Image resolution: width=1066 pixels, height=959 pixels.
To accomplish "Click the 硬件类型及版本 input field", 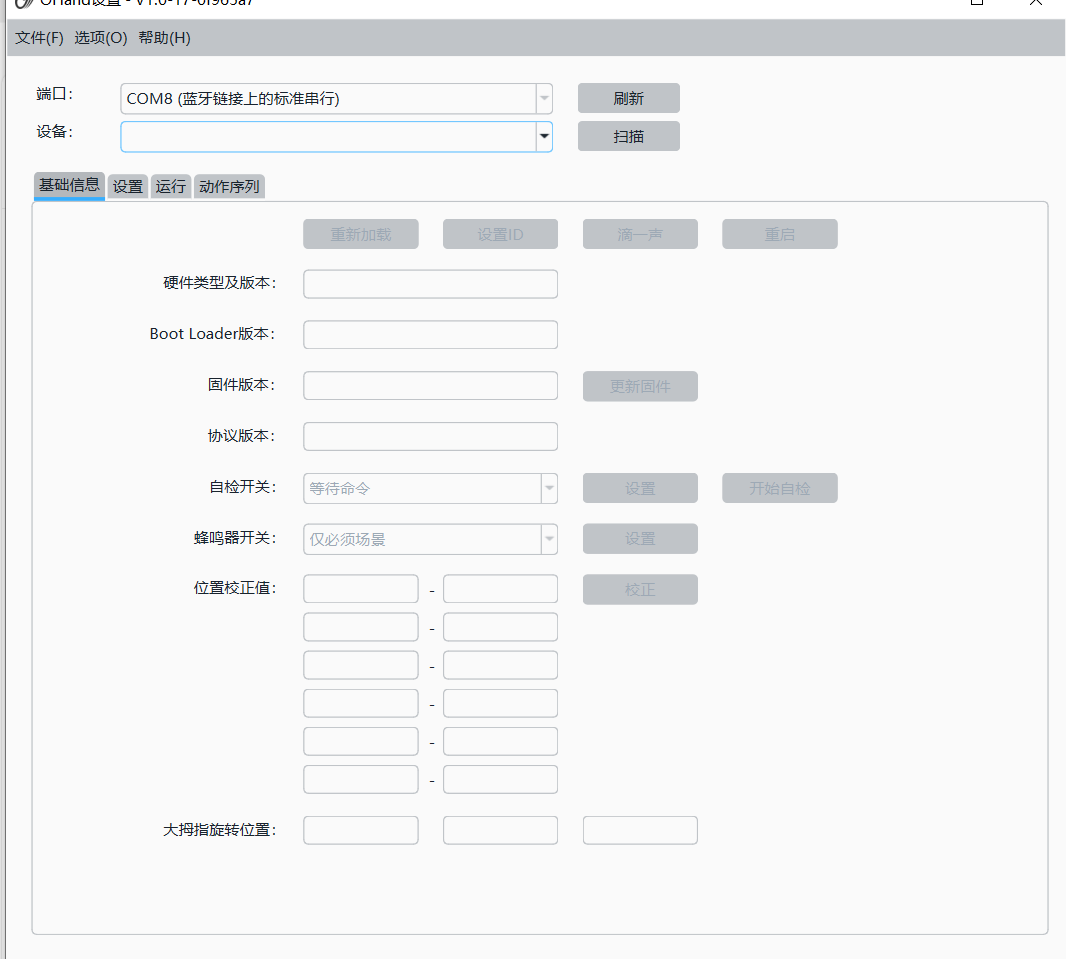I will pos(430,284).
